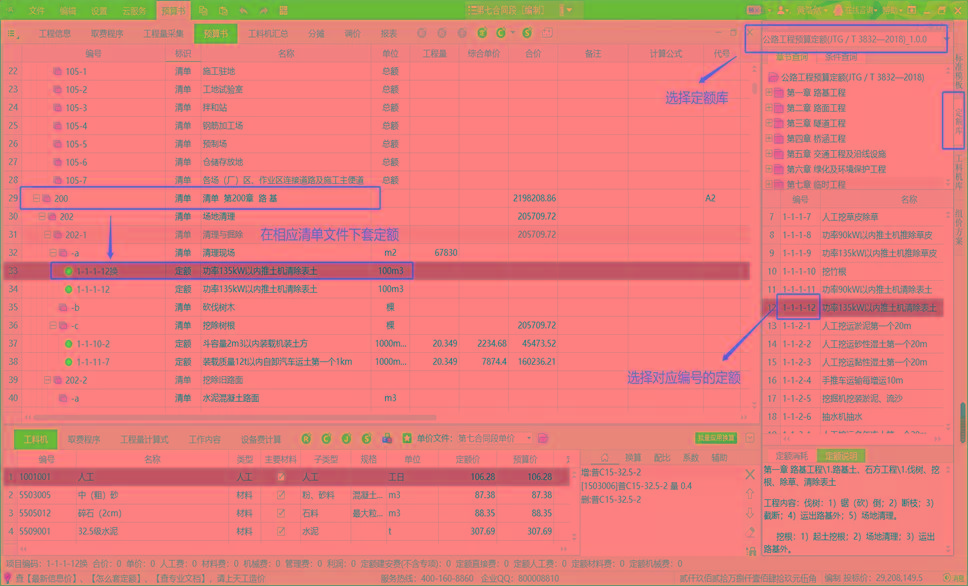This screenshot has height=586, width=968.
Task: Open the 工作内容 bottom tab
Action: tap(204, 440)
